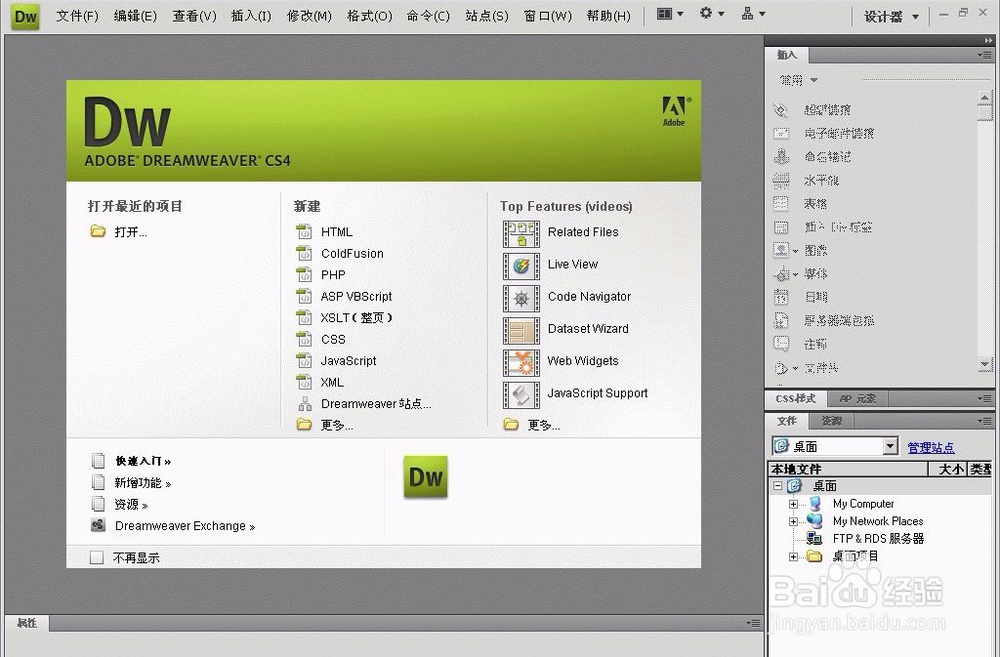This screenshot has height=657, width=1000.
Task: Click the date (日期) calendar icon
Action: (781, 297)
